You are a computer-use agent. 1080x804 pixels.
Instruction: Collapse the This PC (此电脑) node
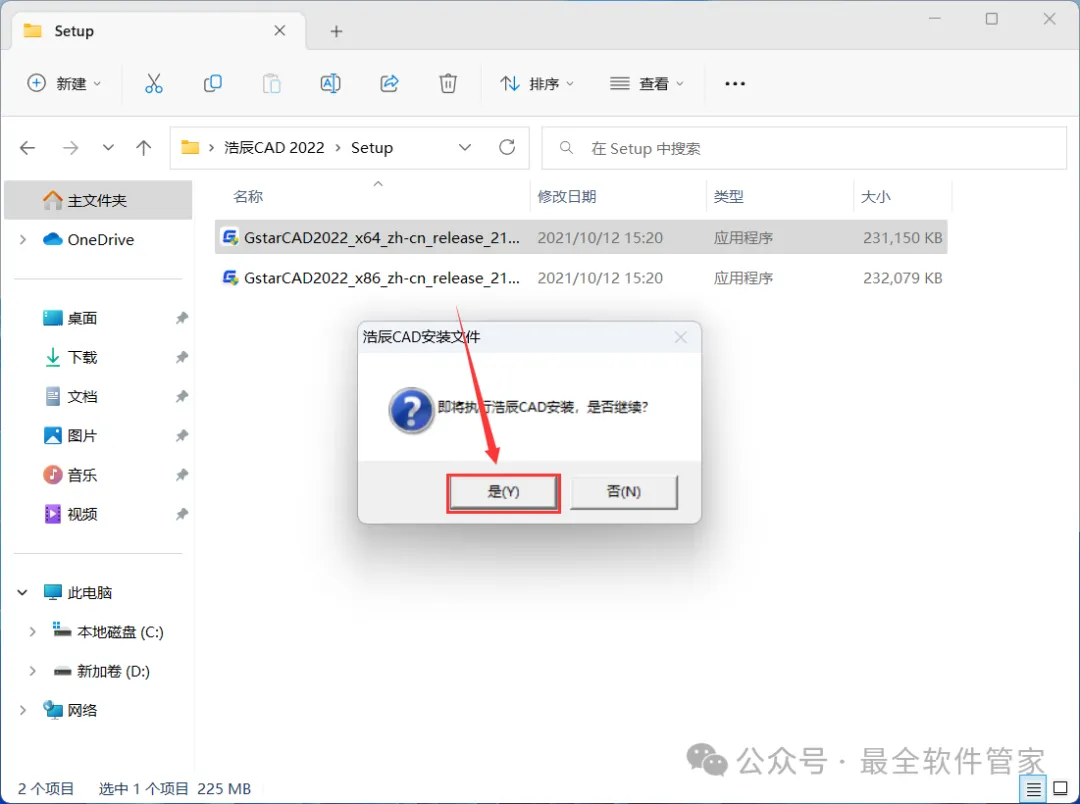(x=23, y=592)
